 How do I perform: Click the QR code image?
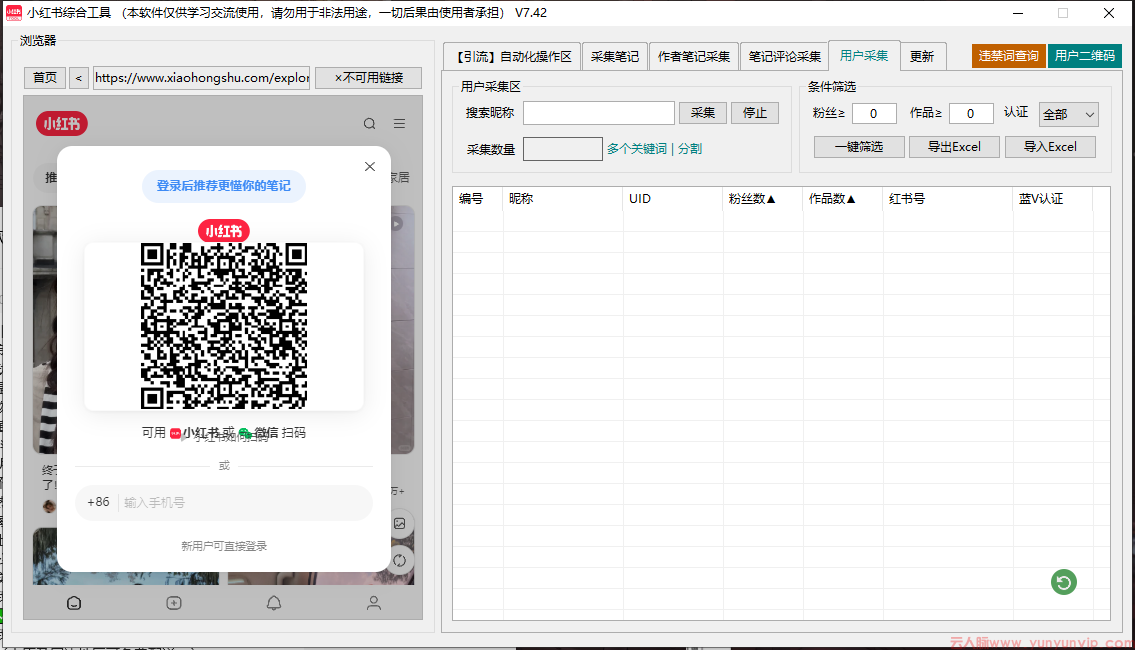224,326
